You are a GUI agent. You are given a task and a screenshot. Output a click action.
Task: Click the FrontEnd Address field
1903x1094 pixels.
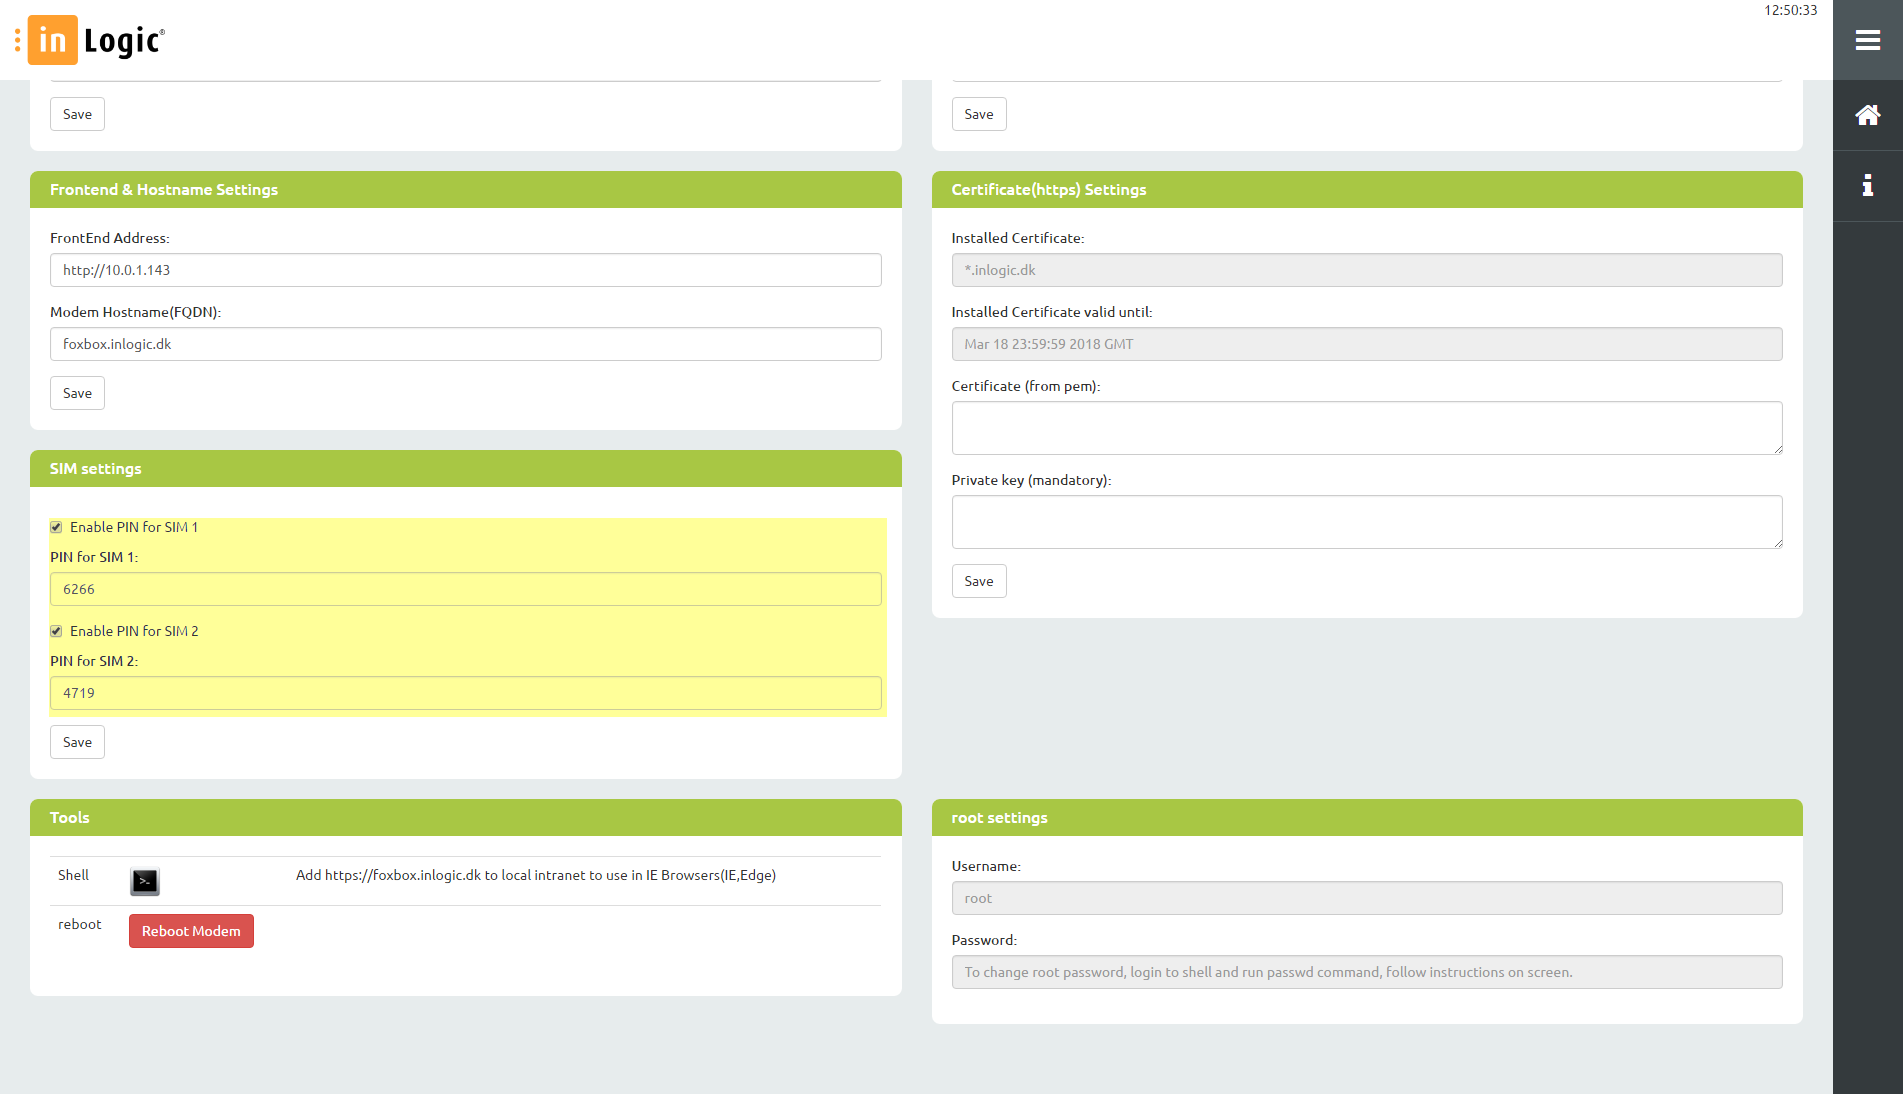465,270
